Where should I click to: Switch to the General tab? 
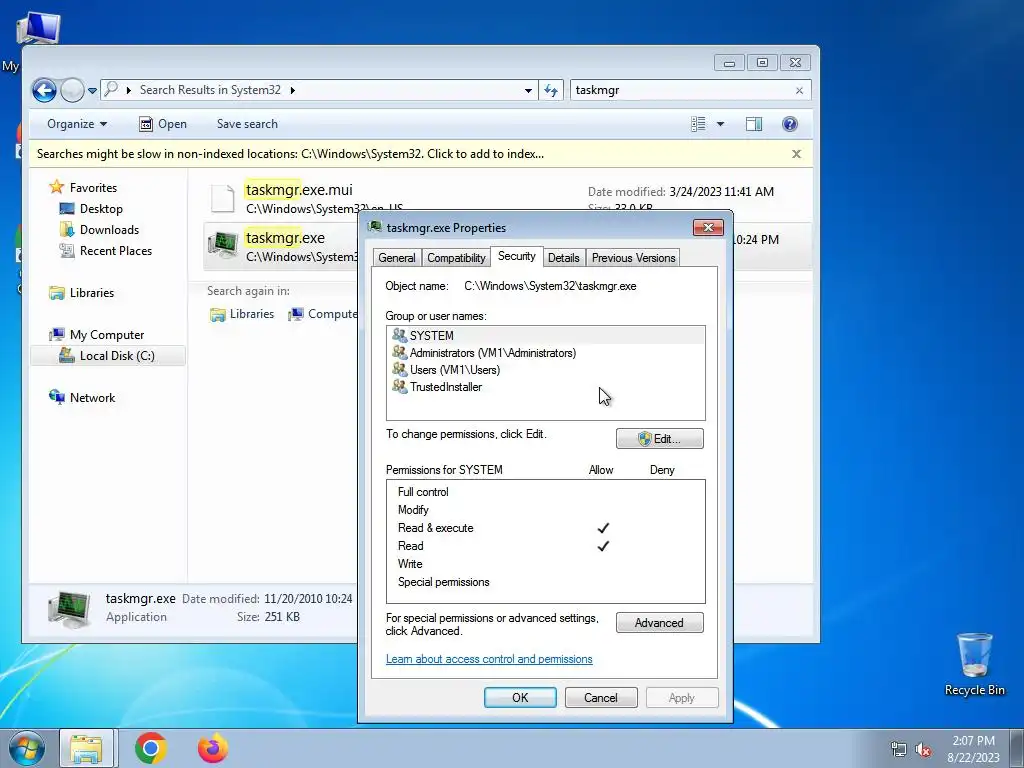[397, 258]
